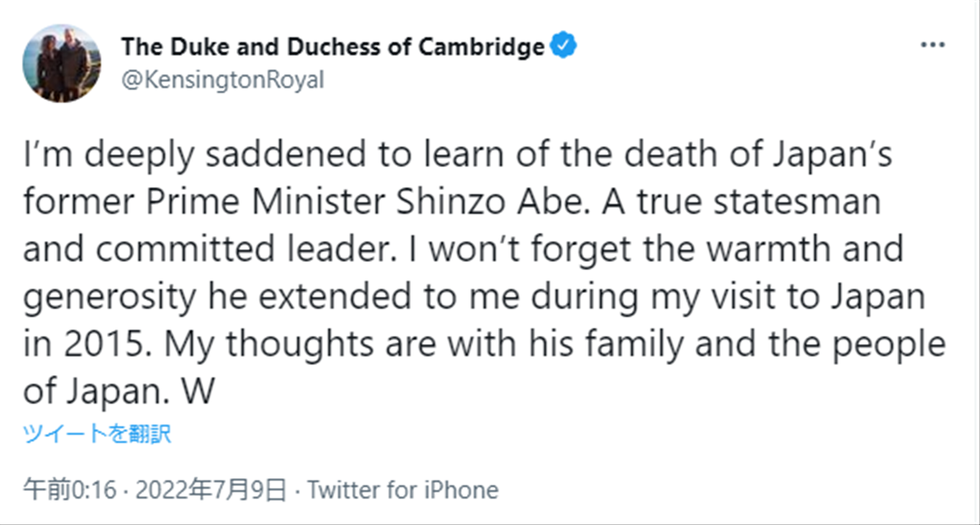Click the 2022年7月9日 date
Screen dimensions: 980x525
pos(211,490)
